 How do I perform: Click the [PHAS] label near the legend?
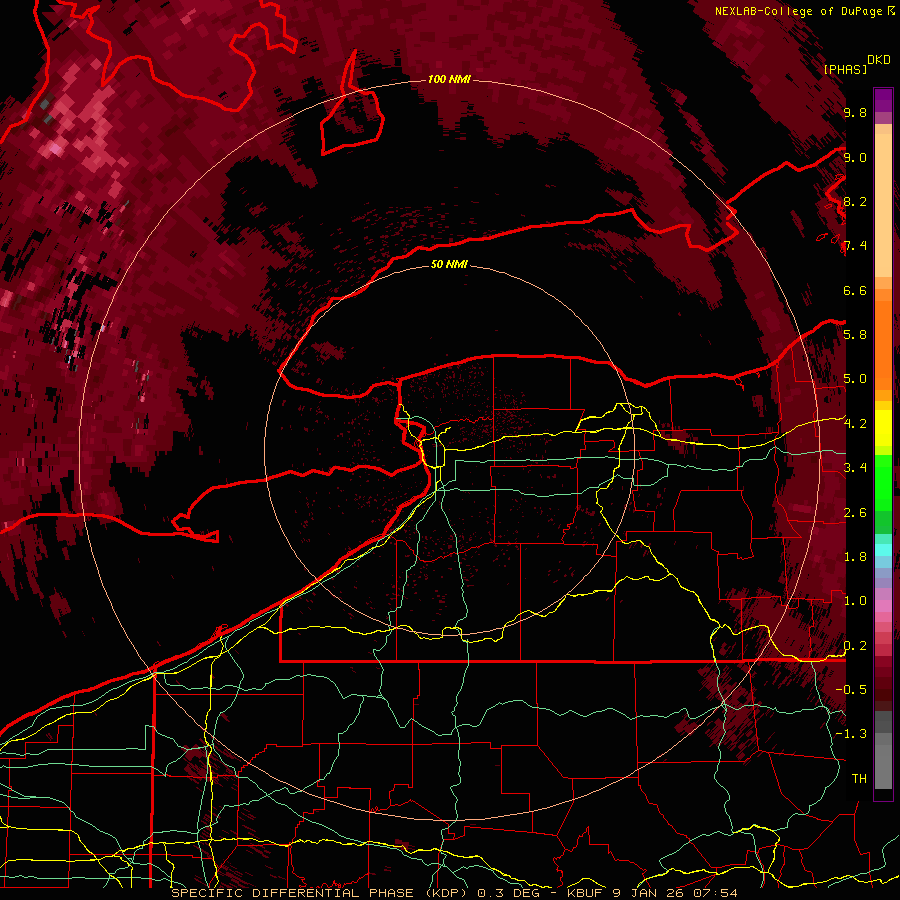845,69
